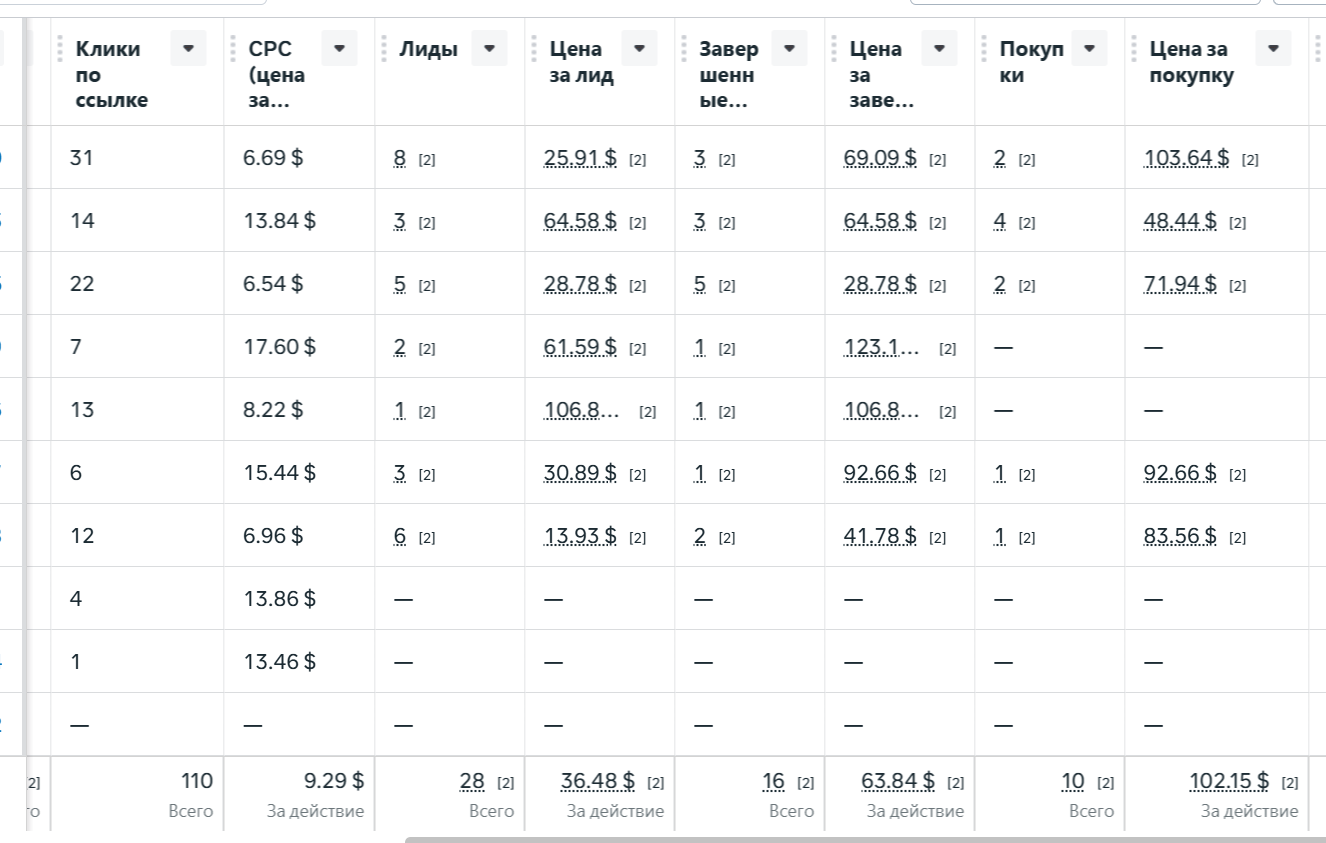Image resolution: width=1326 pixels, height=843 pixels.
Task: Click the grip icon beside Цена за лид
Action: pos(533,48)
